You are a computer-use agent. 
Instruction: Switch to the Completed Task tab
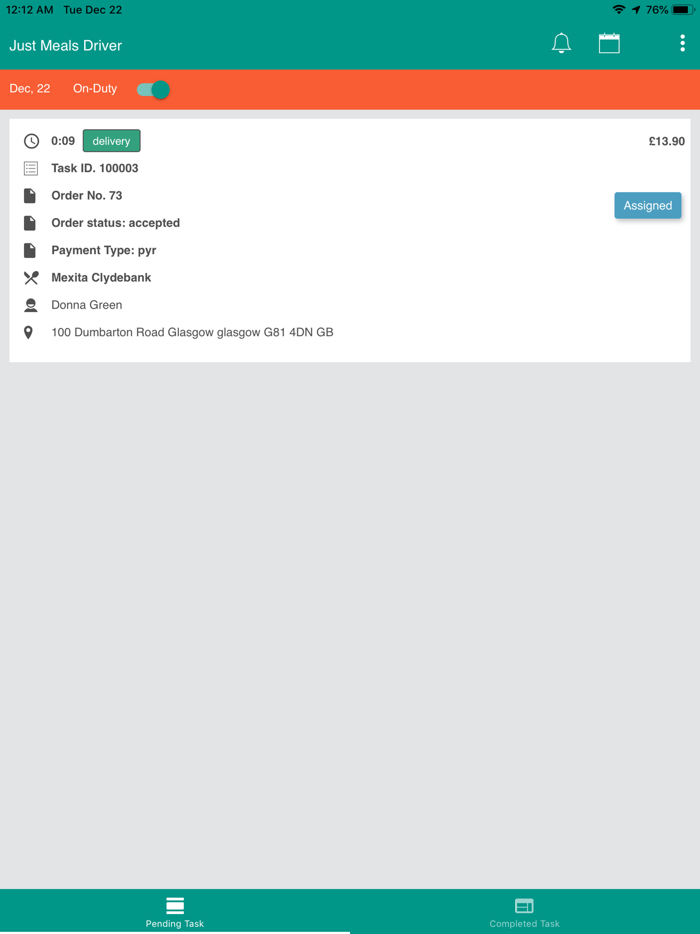click(x=524, y=912)
